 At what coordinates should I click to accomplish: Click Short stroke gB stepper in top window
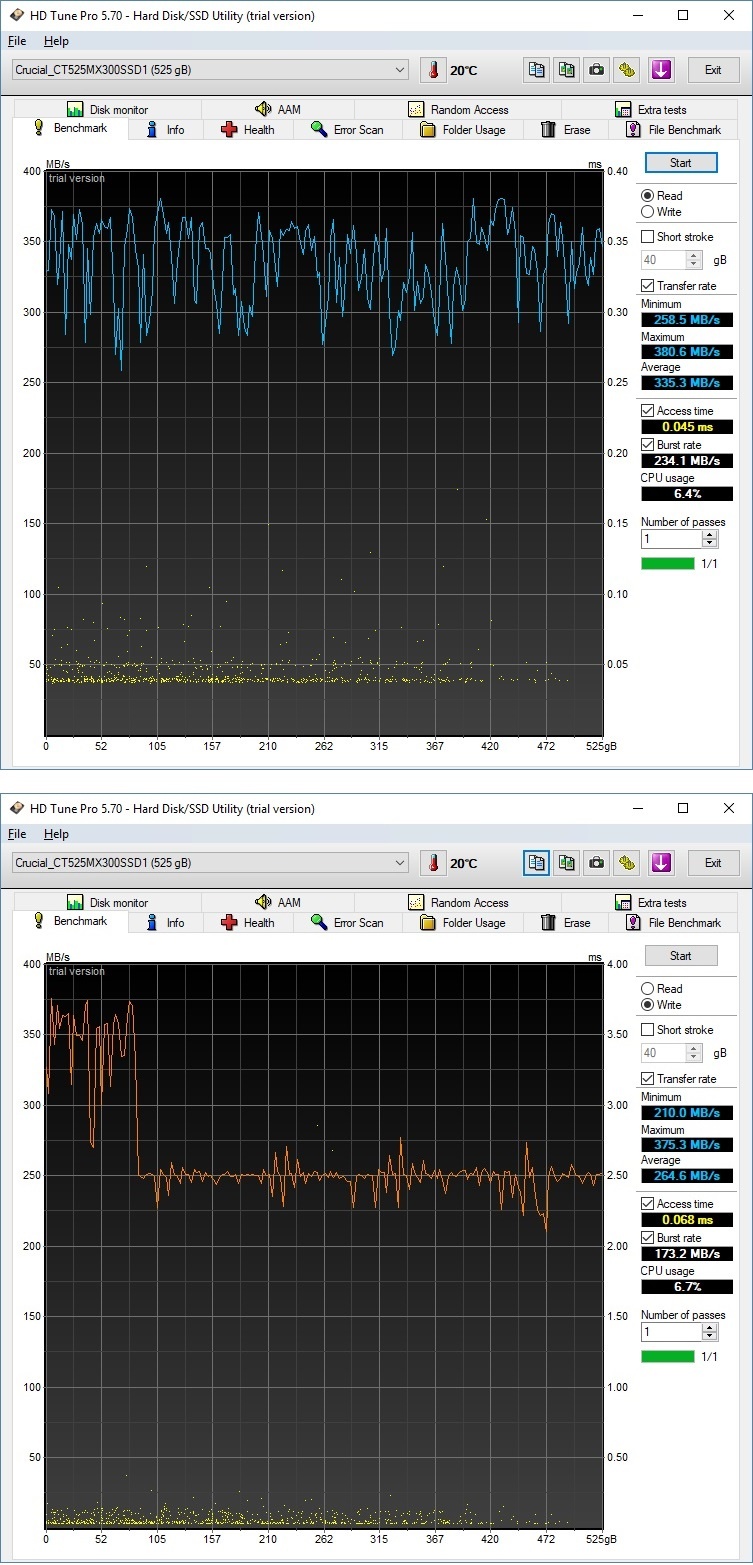(x=694, y=260)
